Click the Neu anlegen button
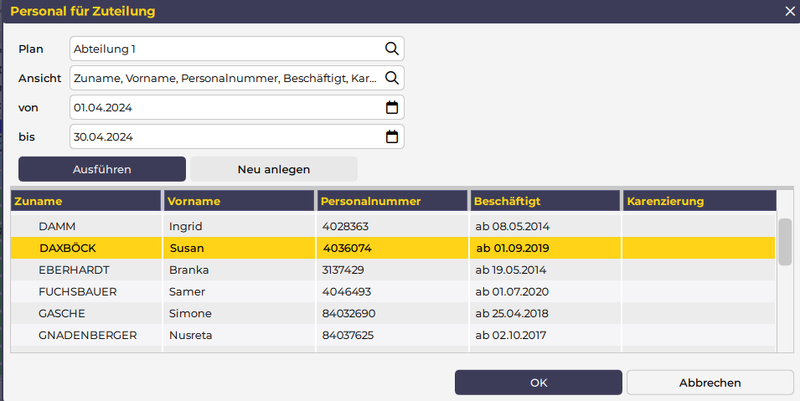Viewport: 800px width, 401px height. click(273, 169)
